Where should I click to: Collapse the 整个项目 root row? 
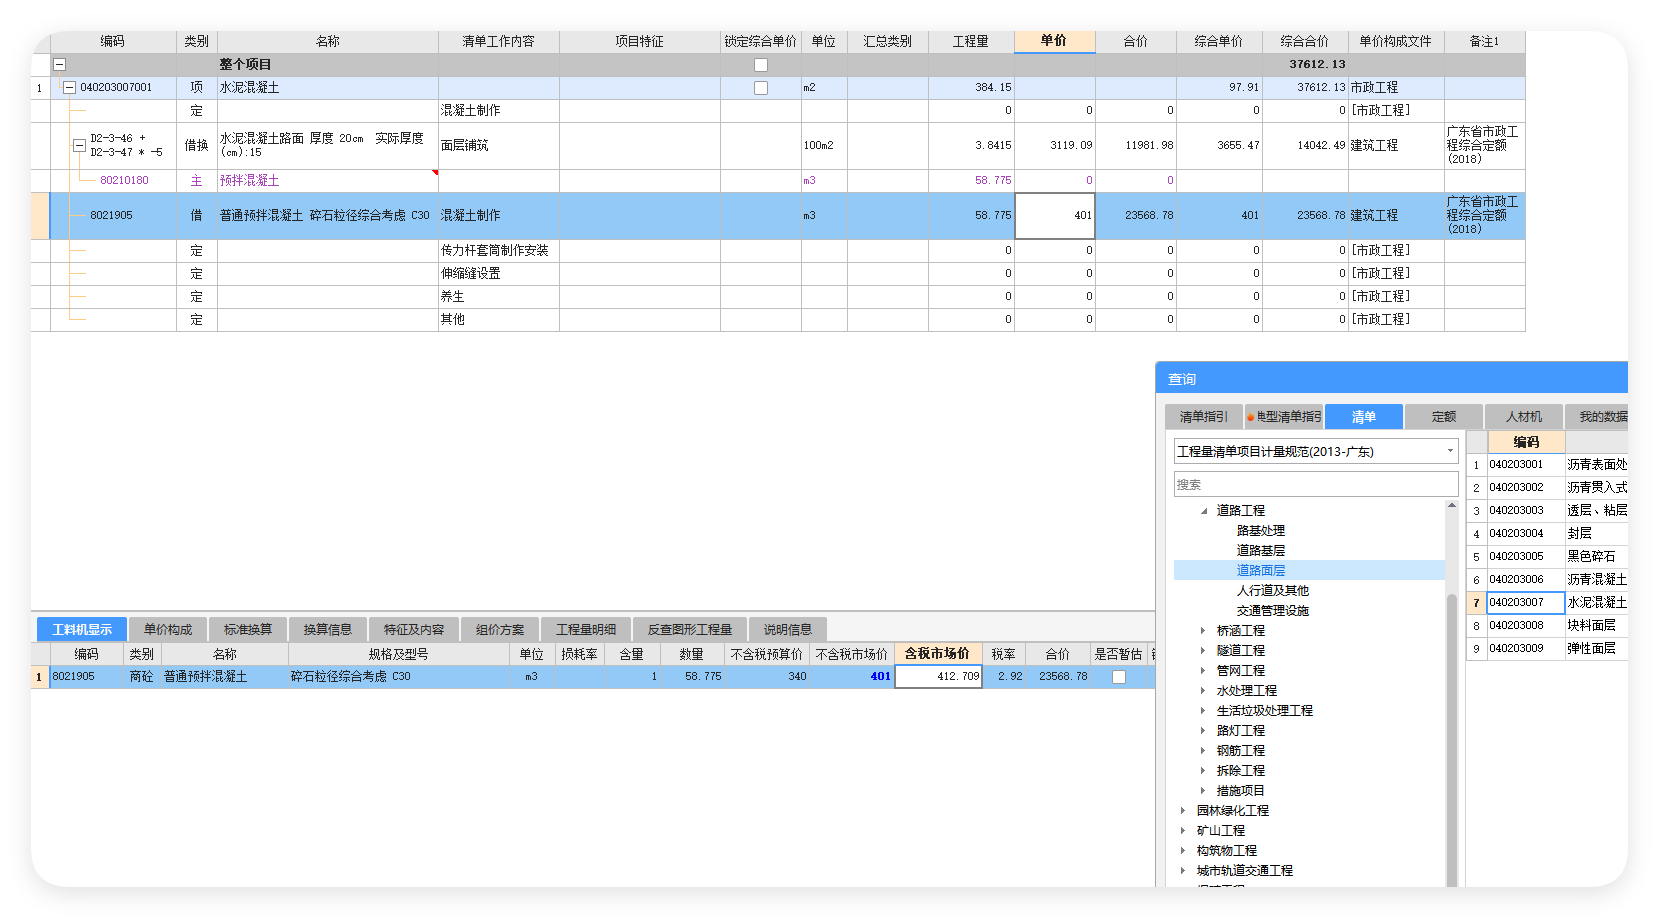(59, 65)
